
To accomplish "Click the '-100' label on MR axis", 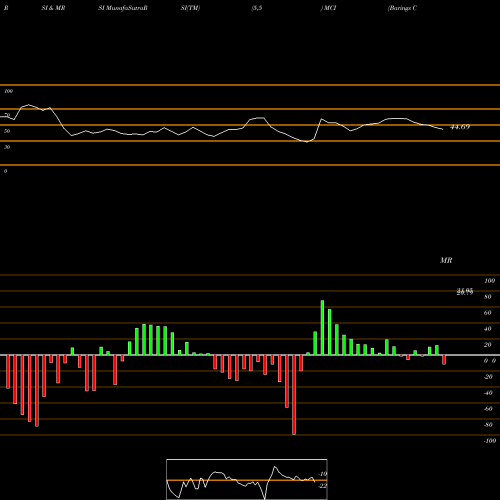I will tap(490, 441).
